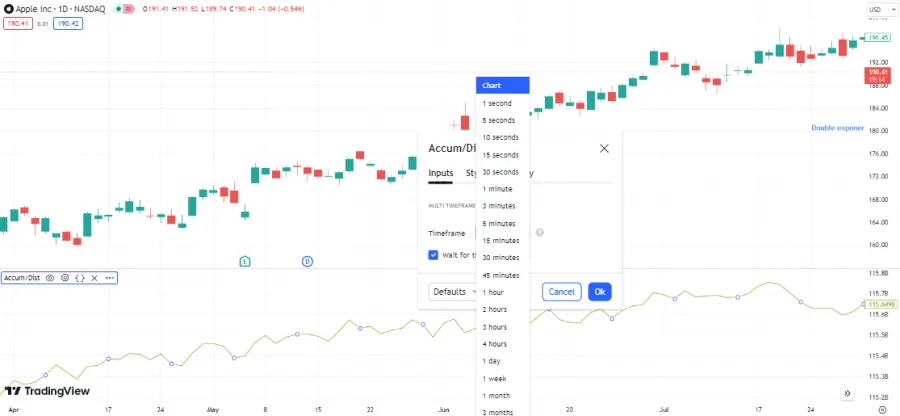This screenshot has width=900, height=416.
Task: Click the Accum/Dist indicator legend label
Action: [x=22, y=278]
